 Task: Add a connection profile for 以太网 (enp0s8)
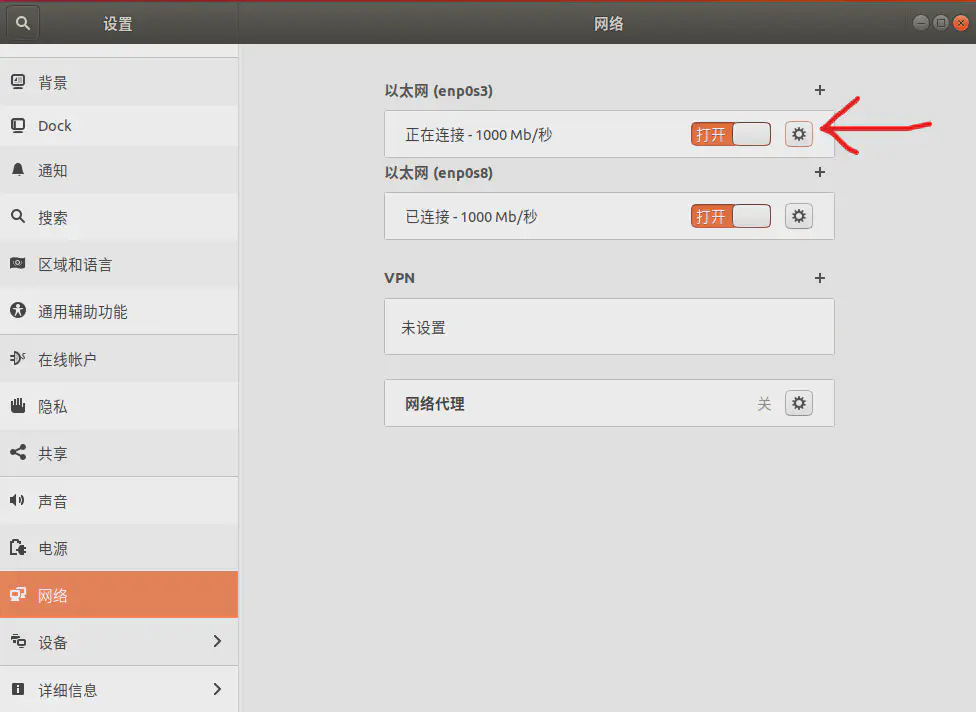pyautogui.click(x=820, y=172)
